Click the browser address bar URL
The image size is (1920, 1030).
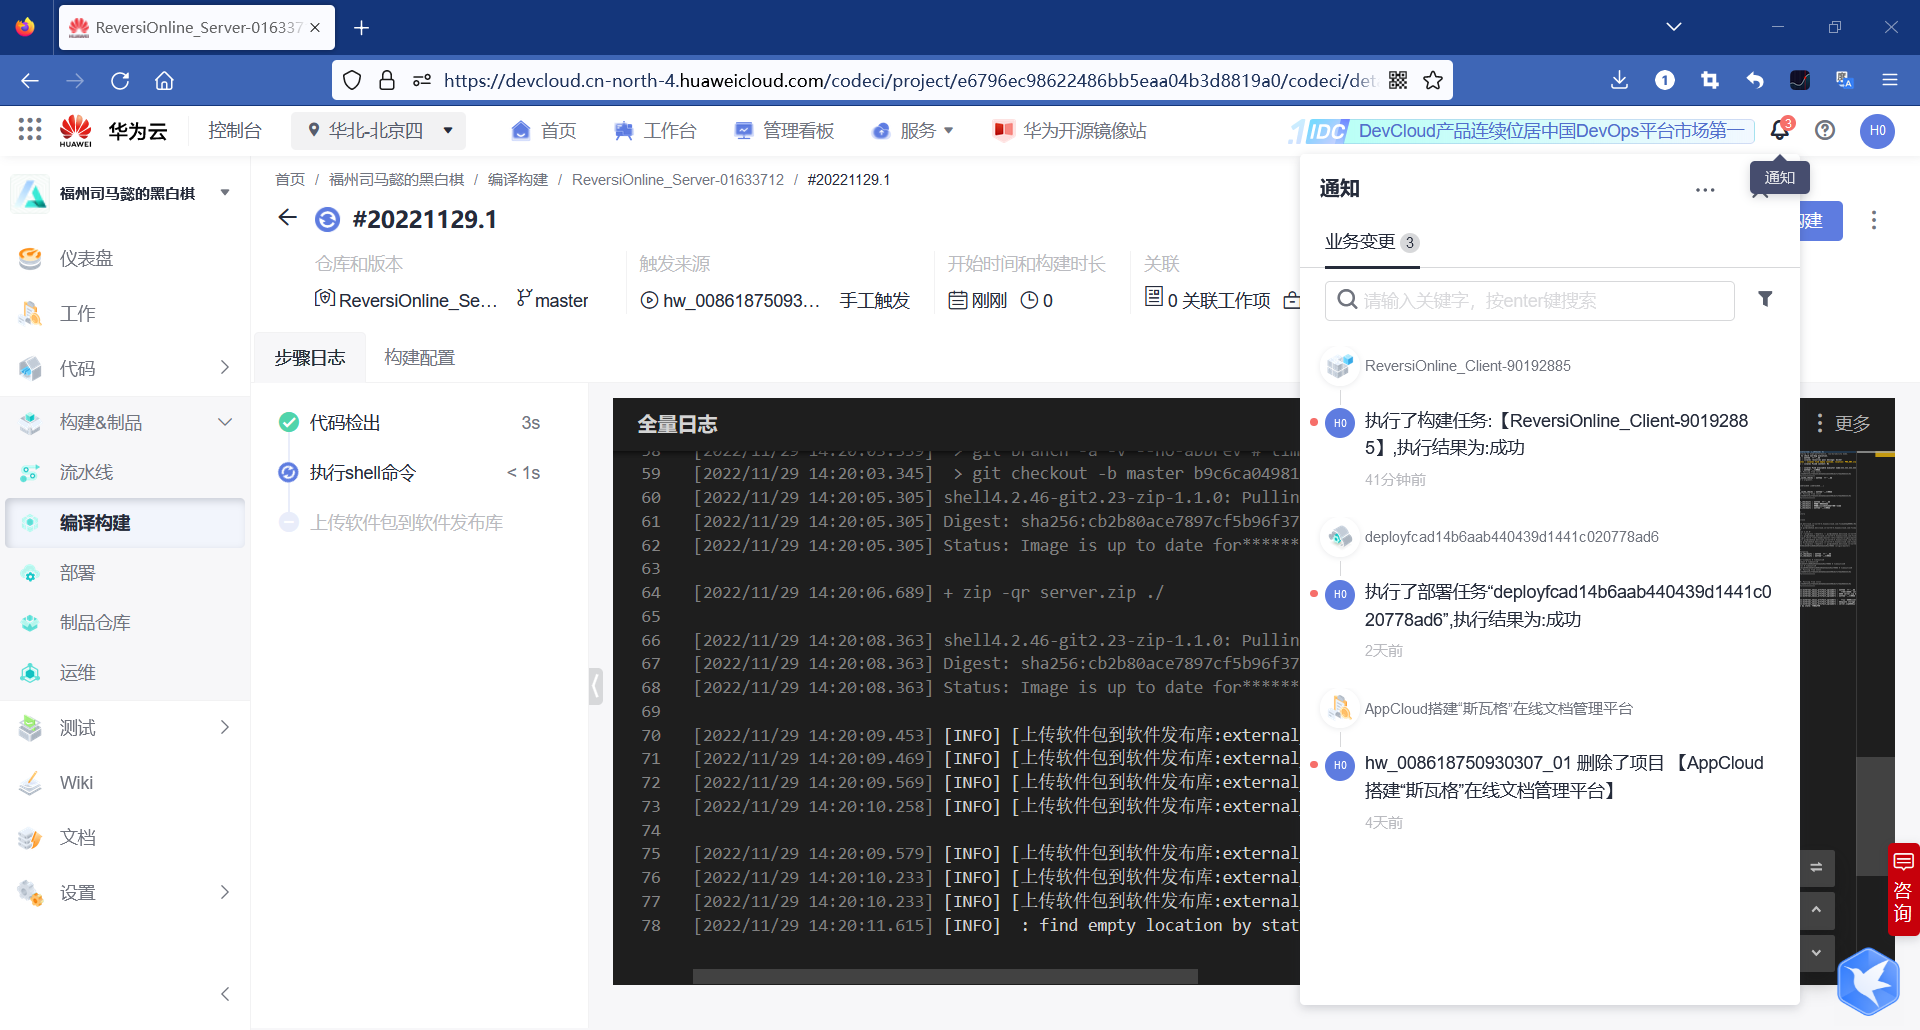(908, 80)
